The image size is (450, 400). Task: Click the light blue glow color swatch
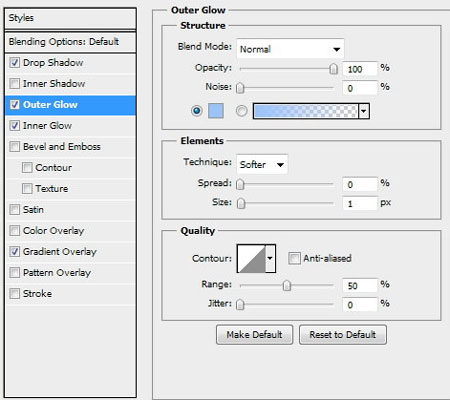coord(216,111)
